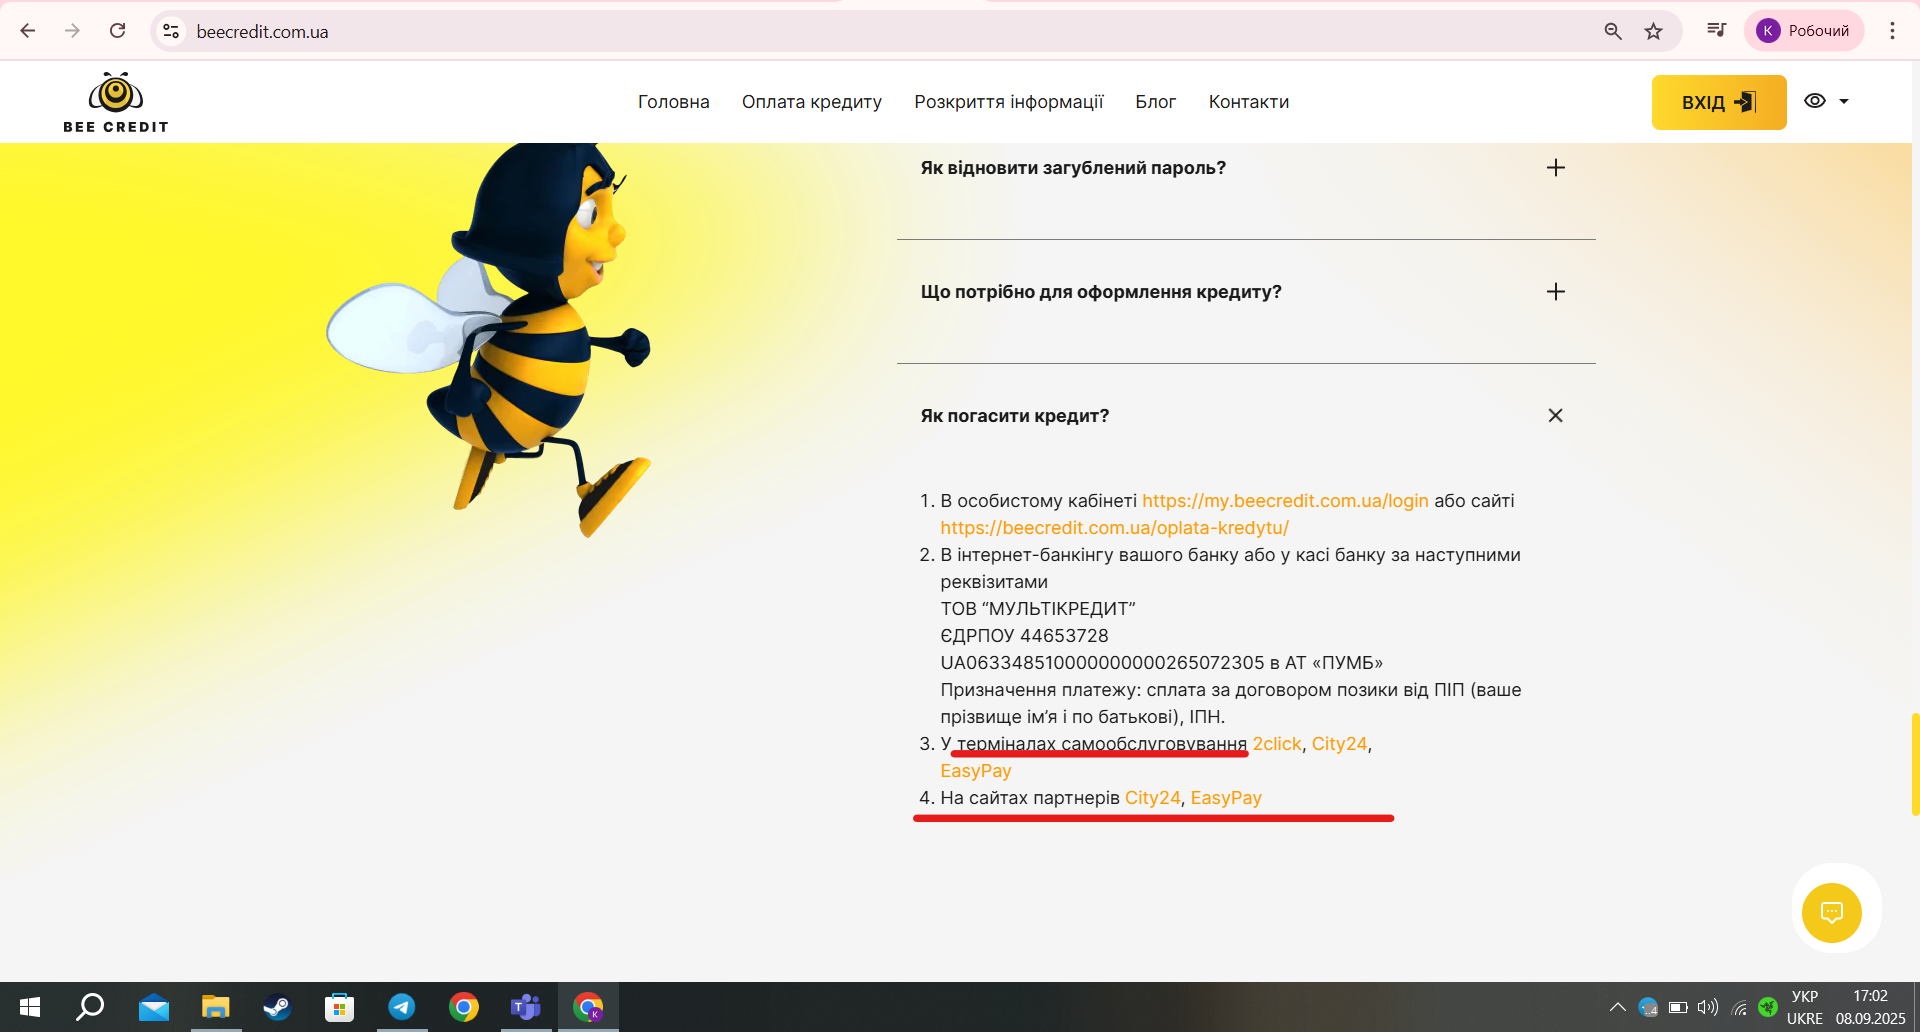Open Розкриття інформації menu item
The image size is (1920, 1032).
tap(1009, 102)
